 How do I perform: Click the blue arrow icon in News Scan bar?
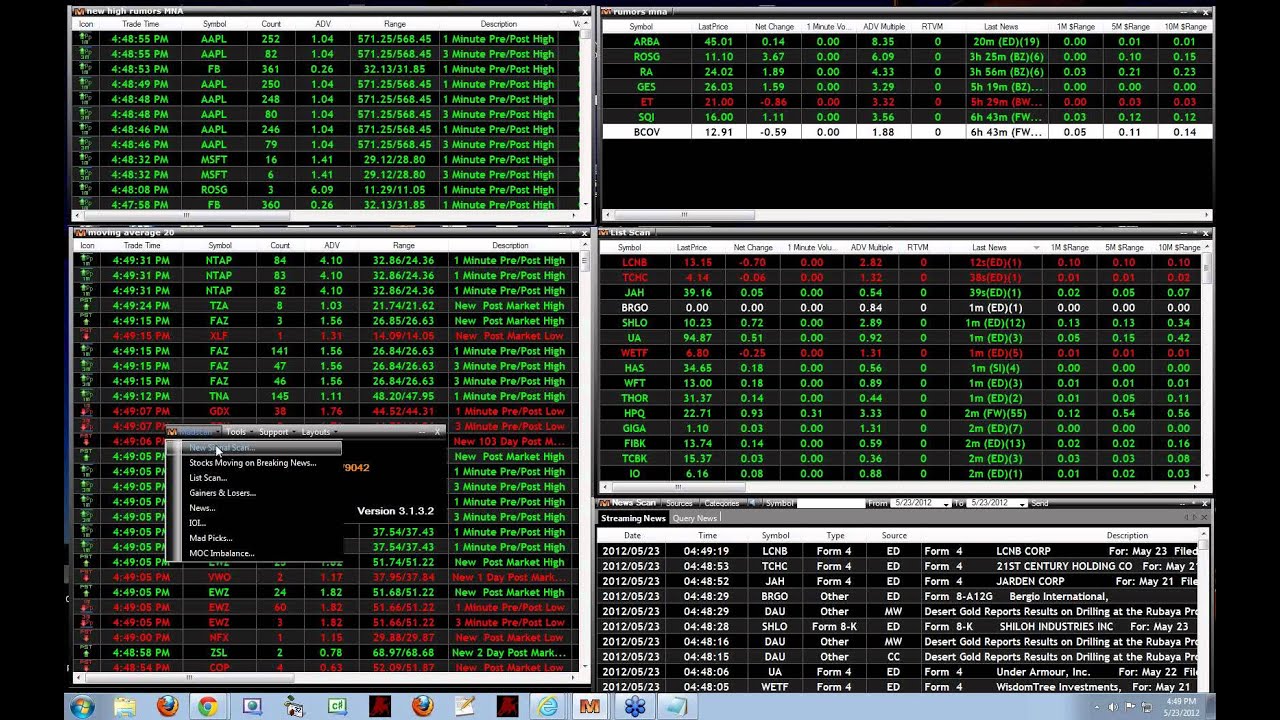click(x=752, y=503)
